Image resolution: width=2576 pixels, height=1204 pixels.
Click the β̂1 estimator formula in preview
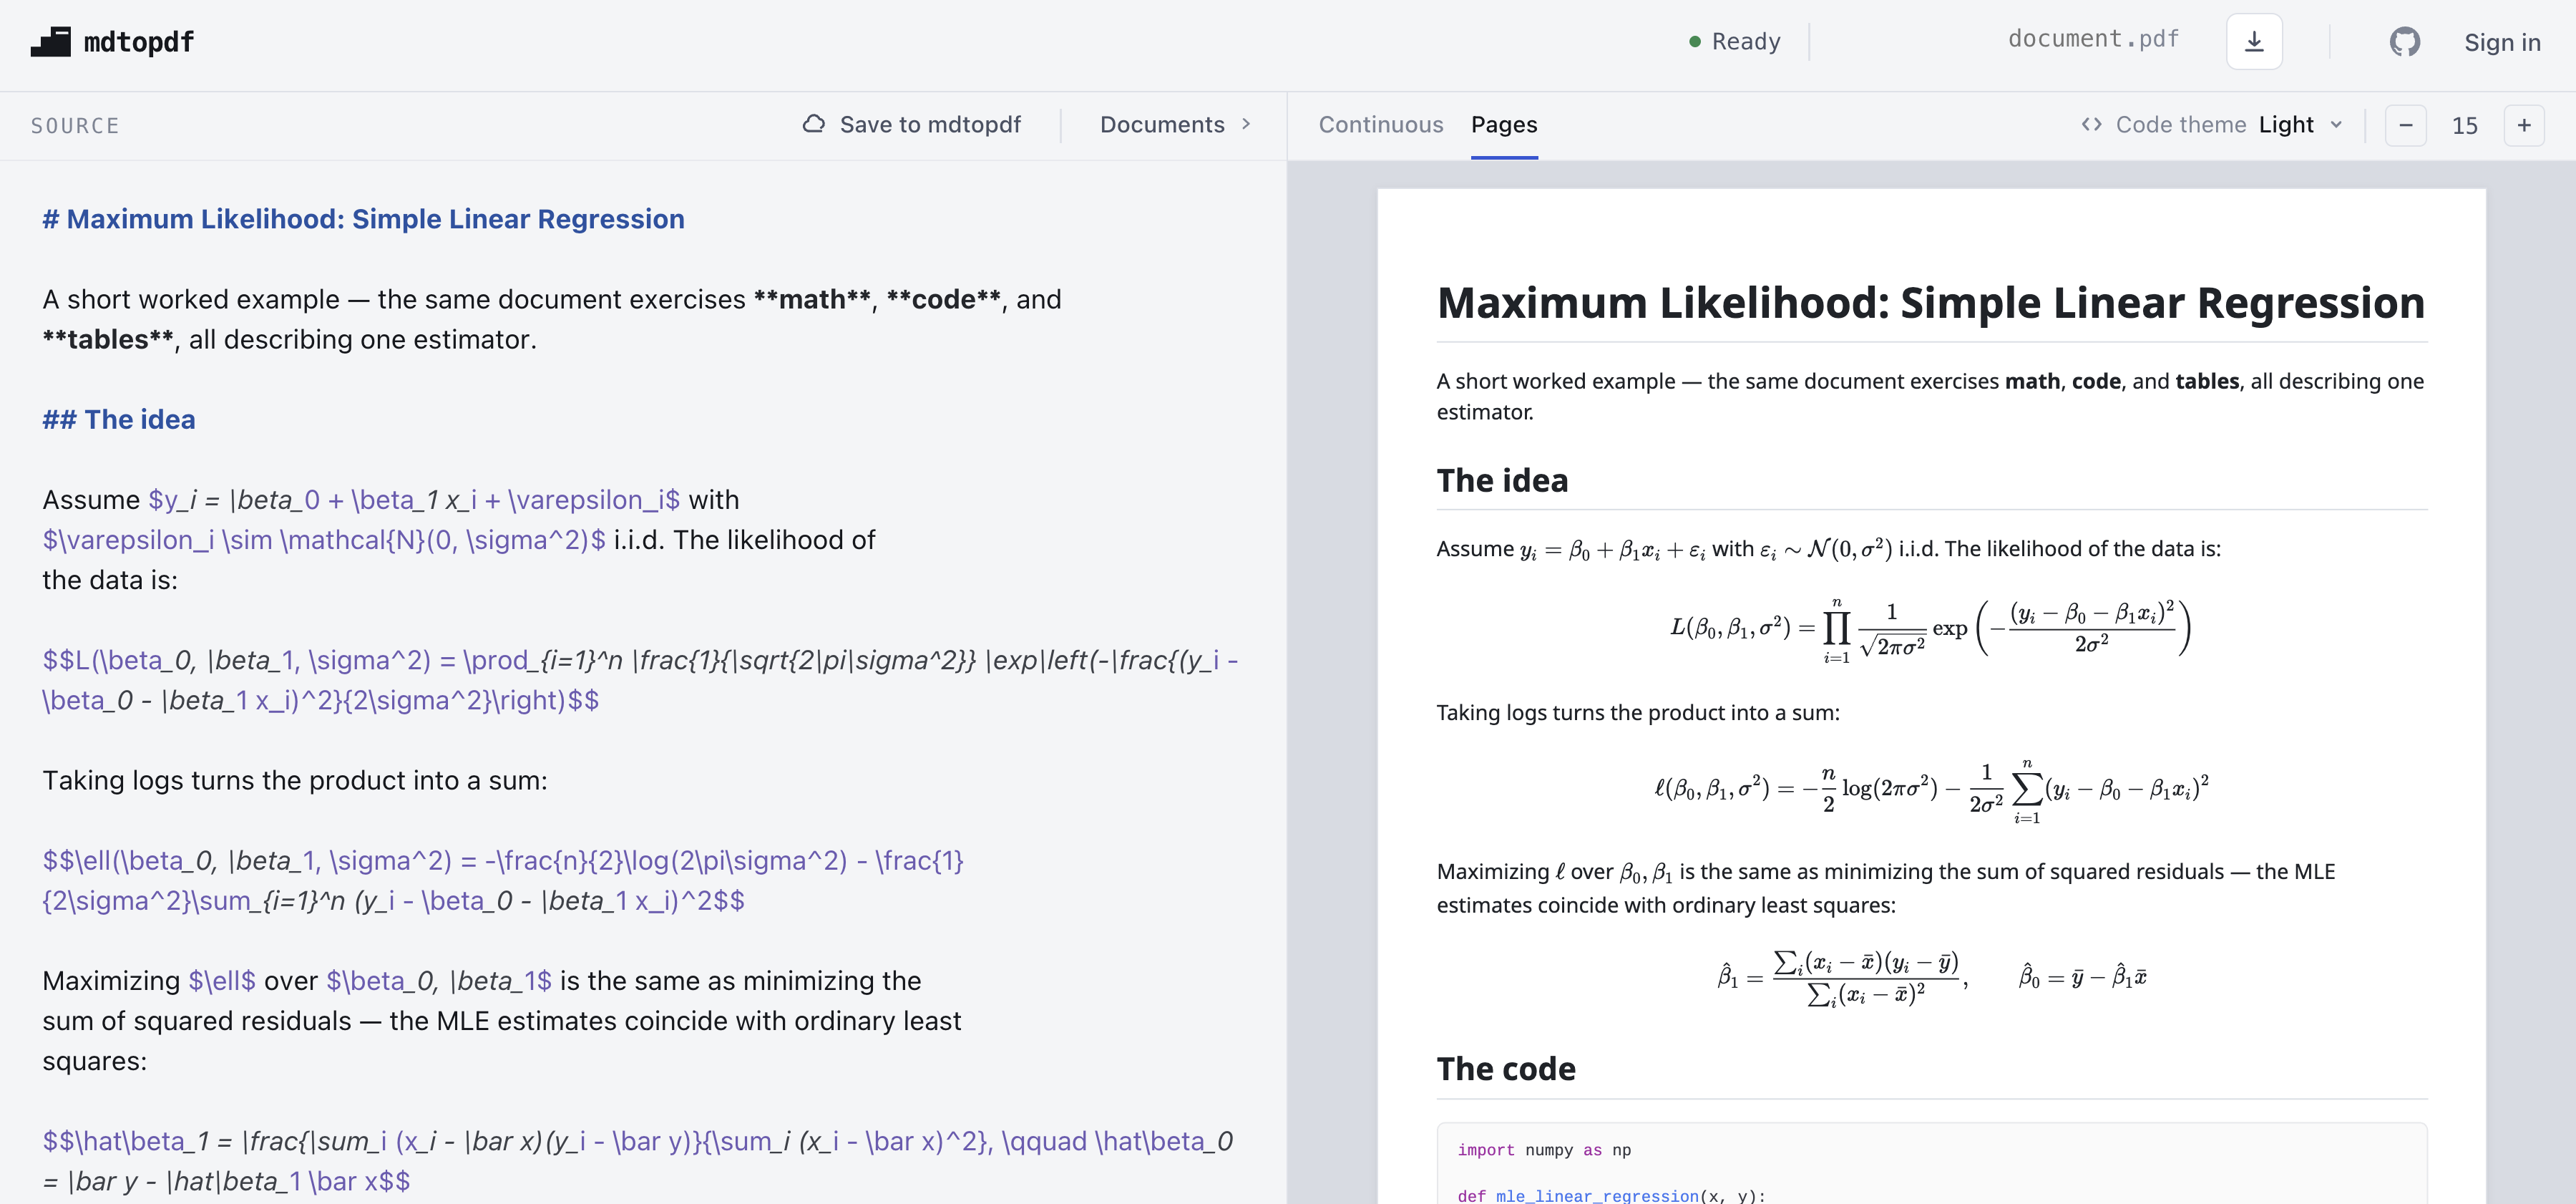pos(1843,978)
